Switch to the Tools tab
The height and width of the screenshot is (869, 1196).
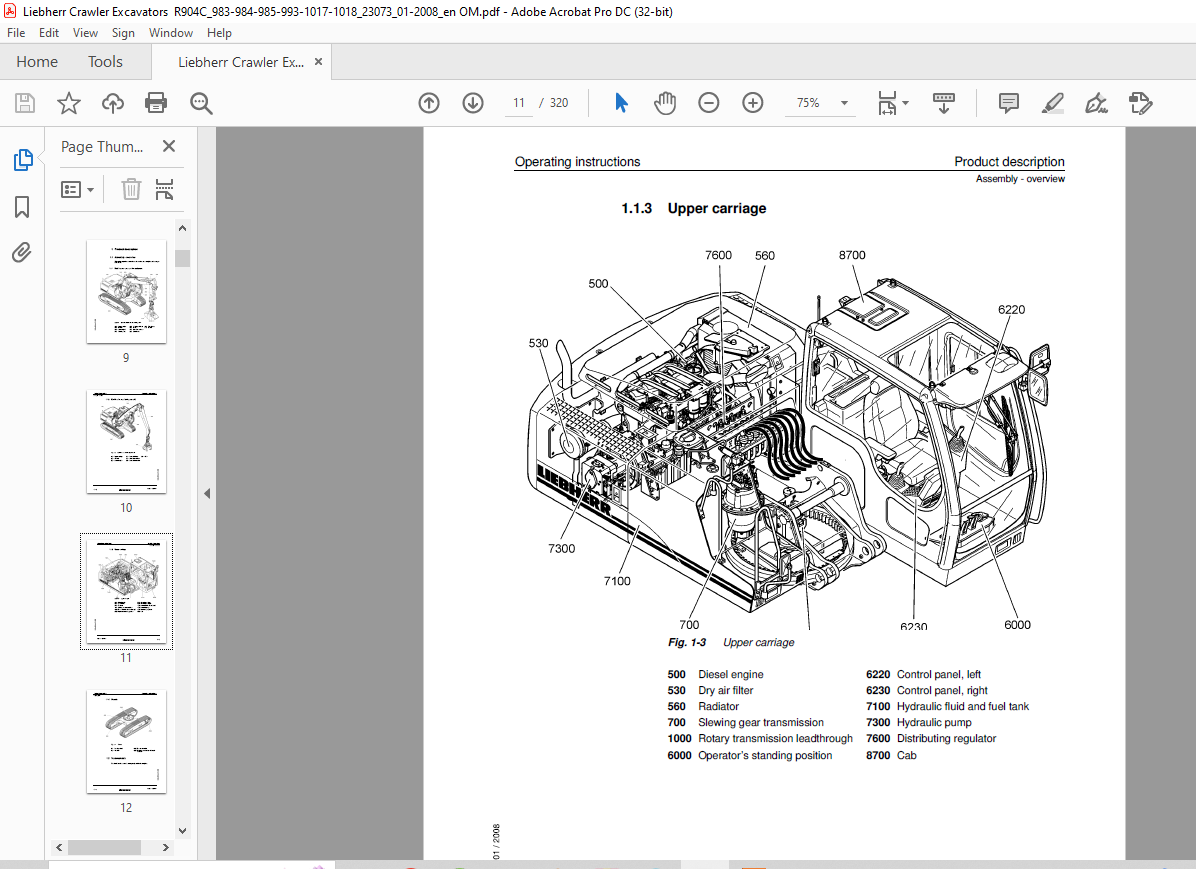(105, 62)
